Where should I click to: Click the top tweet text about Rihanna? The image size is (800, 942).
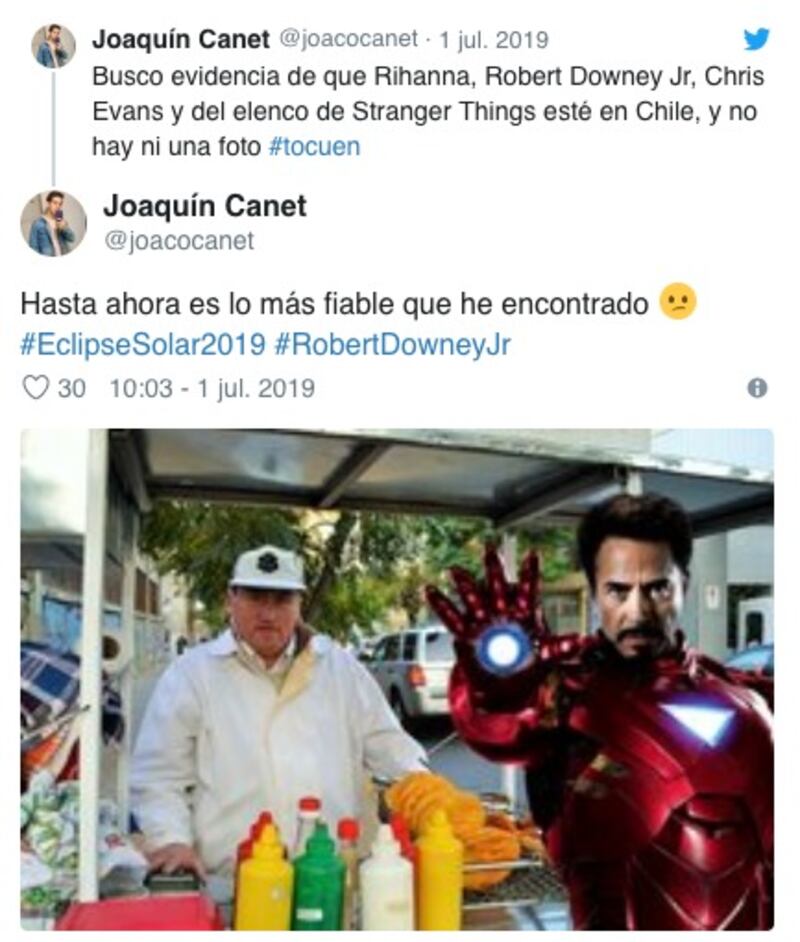coord(428,112)
